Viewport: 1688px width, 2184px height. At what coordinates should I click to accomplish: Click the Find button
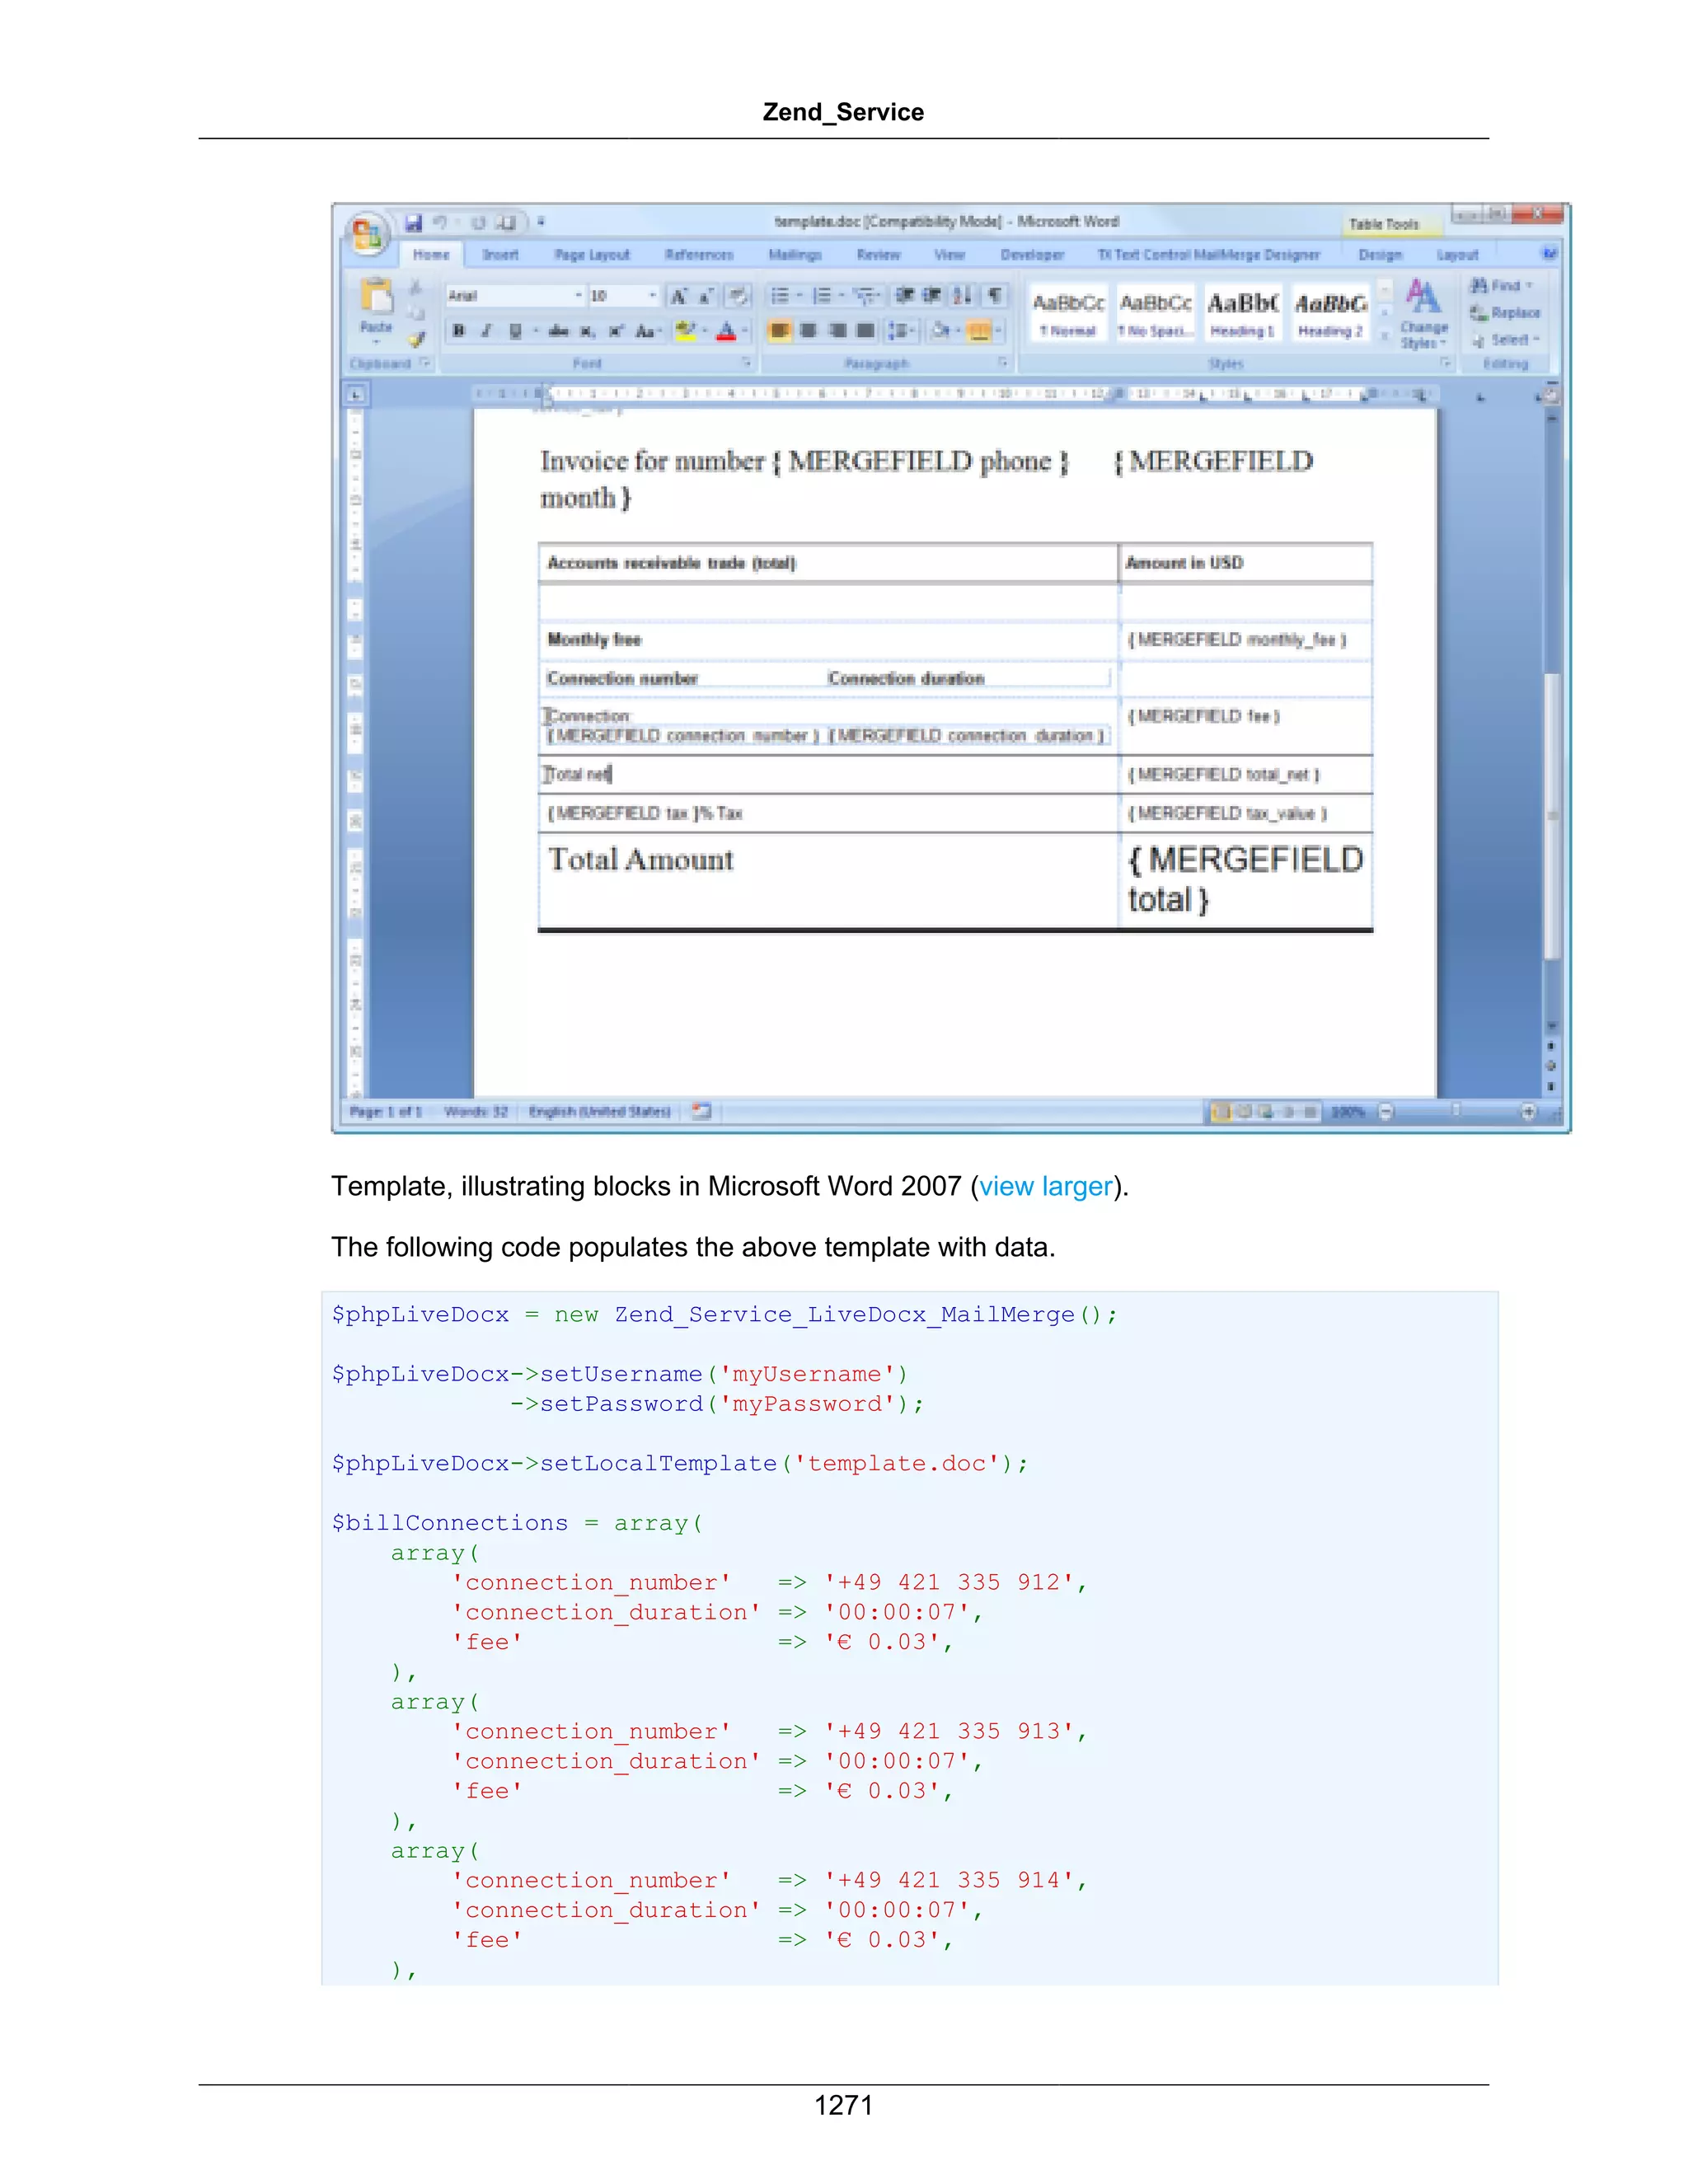[1500, 286]
